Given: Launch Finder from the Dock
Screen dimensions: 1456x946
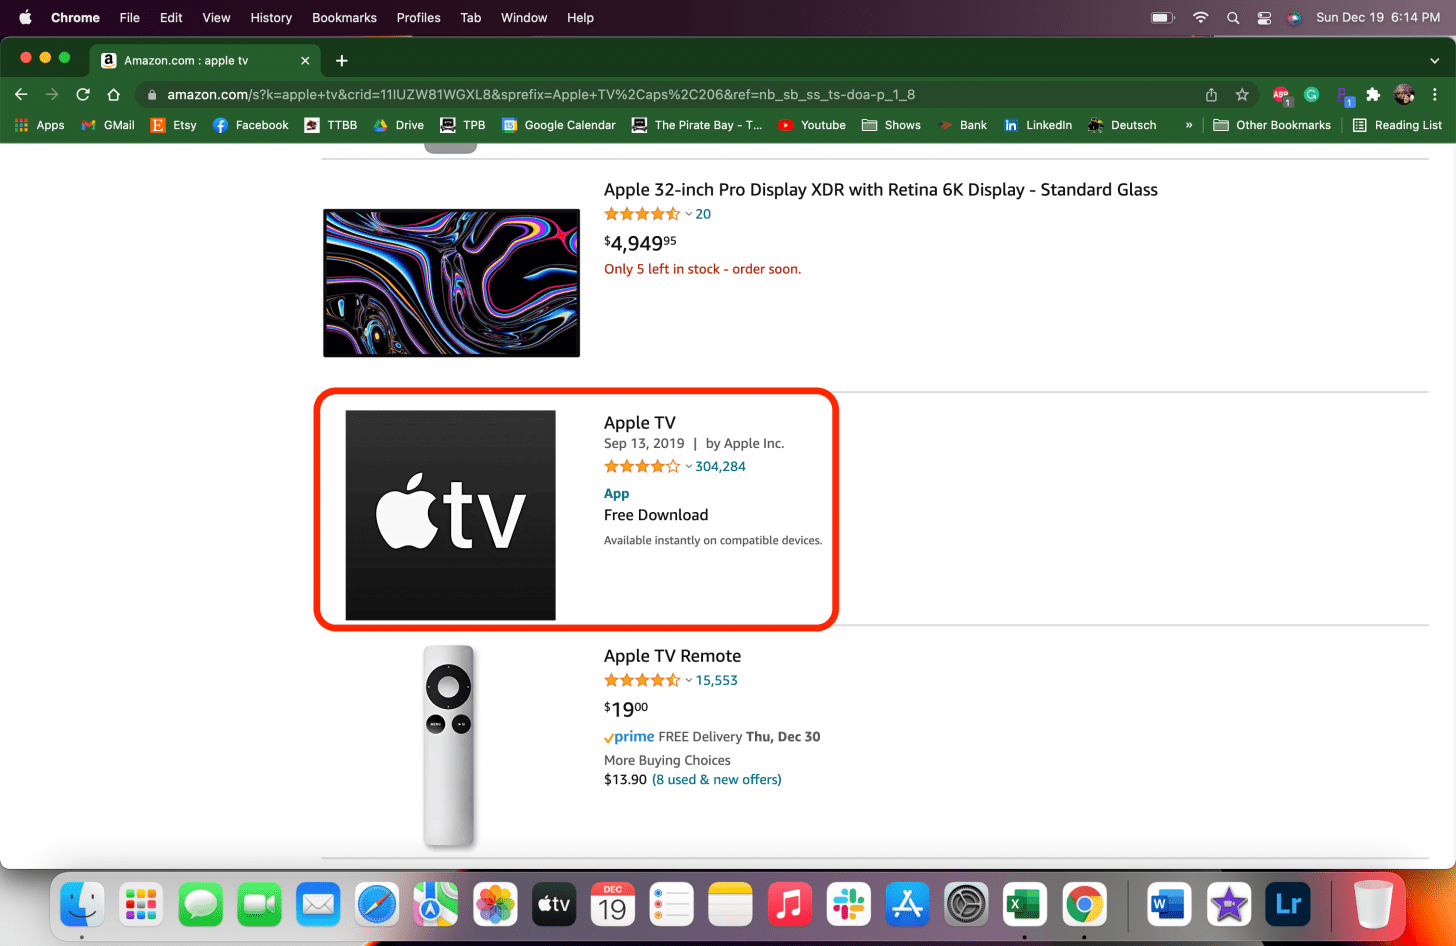Looking at the screenshot, I should [82, 905].
